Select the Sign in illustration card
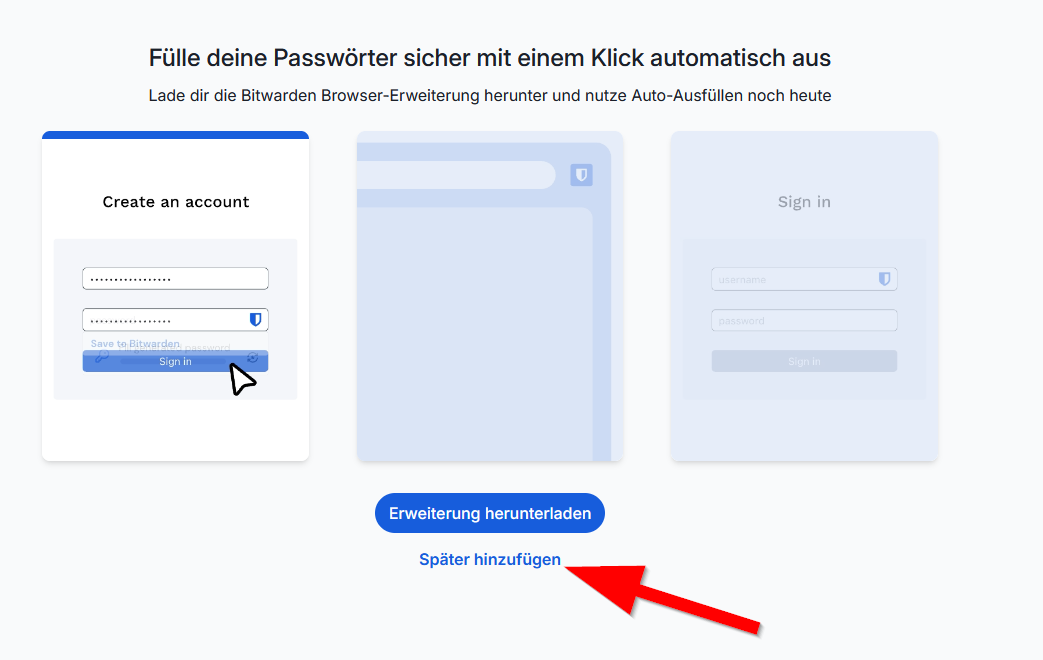Screen dimensions: 1043x660 [x=804, y=296]
